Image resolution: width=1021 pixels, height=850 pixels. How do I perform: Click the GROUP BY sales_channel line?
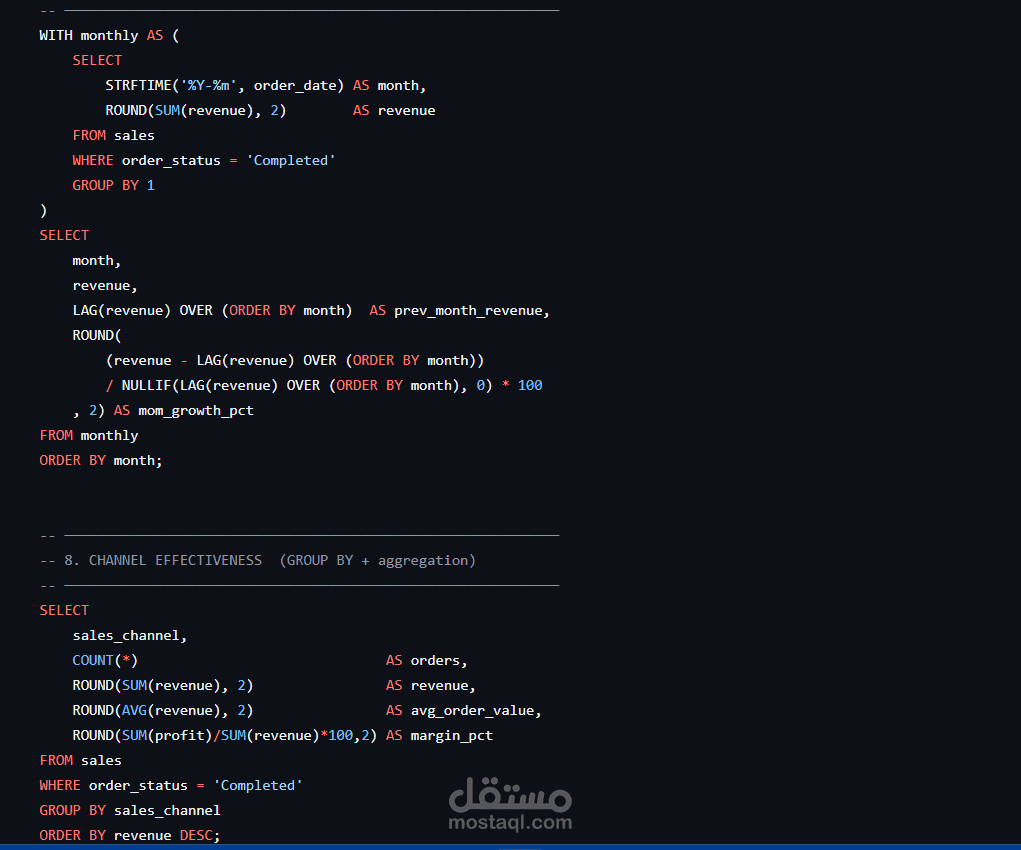click(130, 810)
